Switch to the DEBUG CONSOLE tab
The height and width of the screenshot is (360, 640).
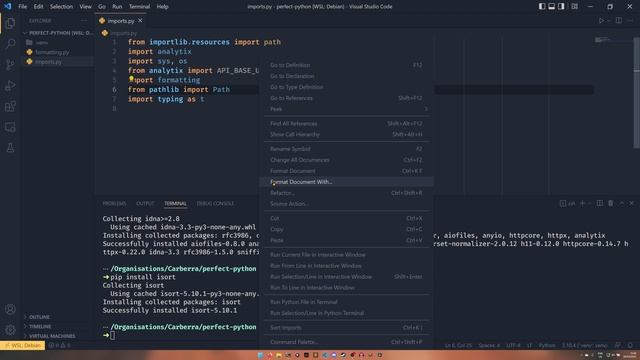(x=215, y=203)
